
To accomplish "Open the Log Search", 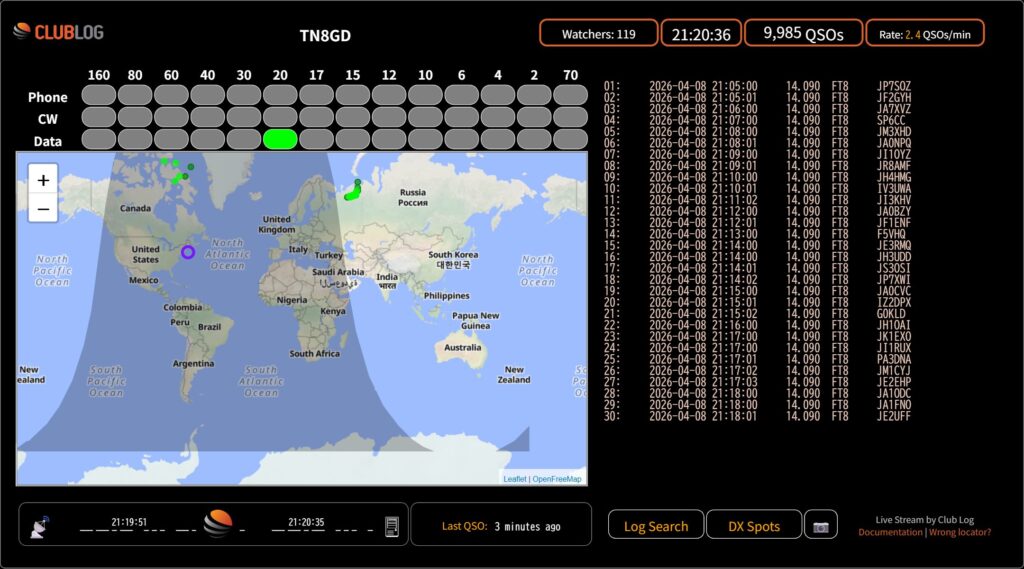I will 656,526.
